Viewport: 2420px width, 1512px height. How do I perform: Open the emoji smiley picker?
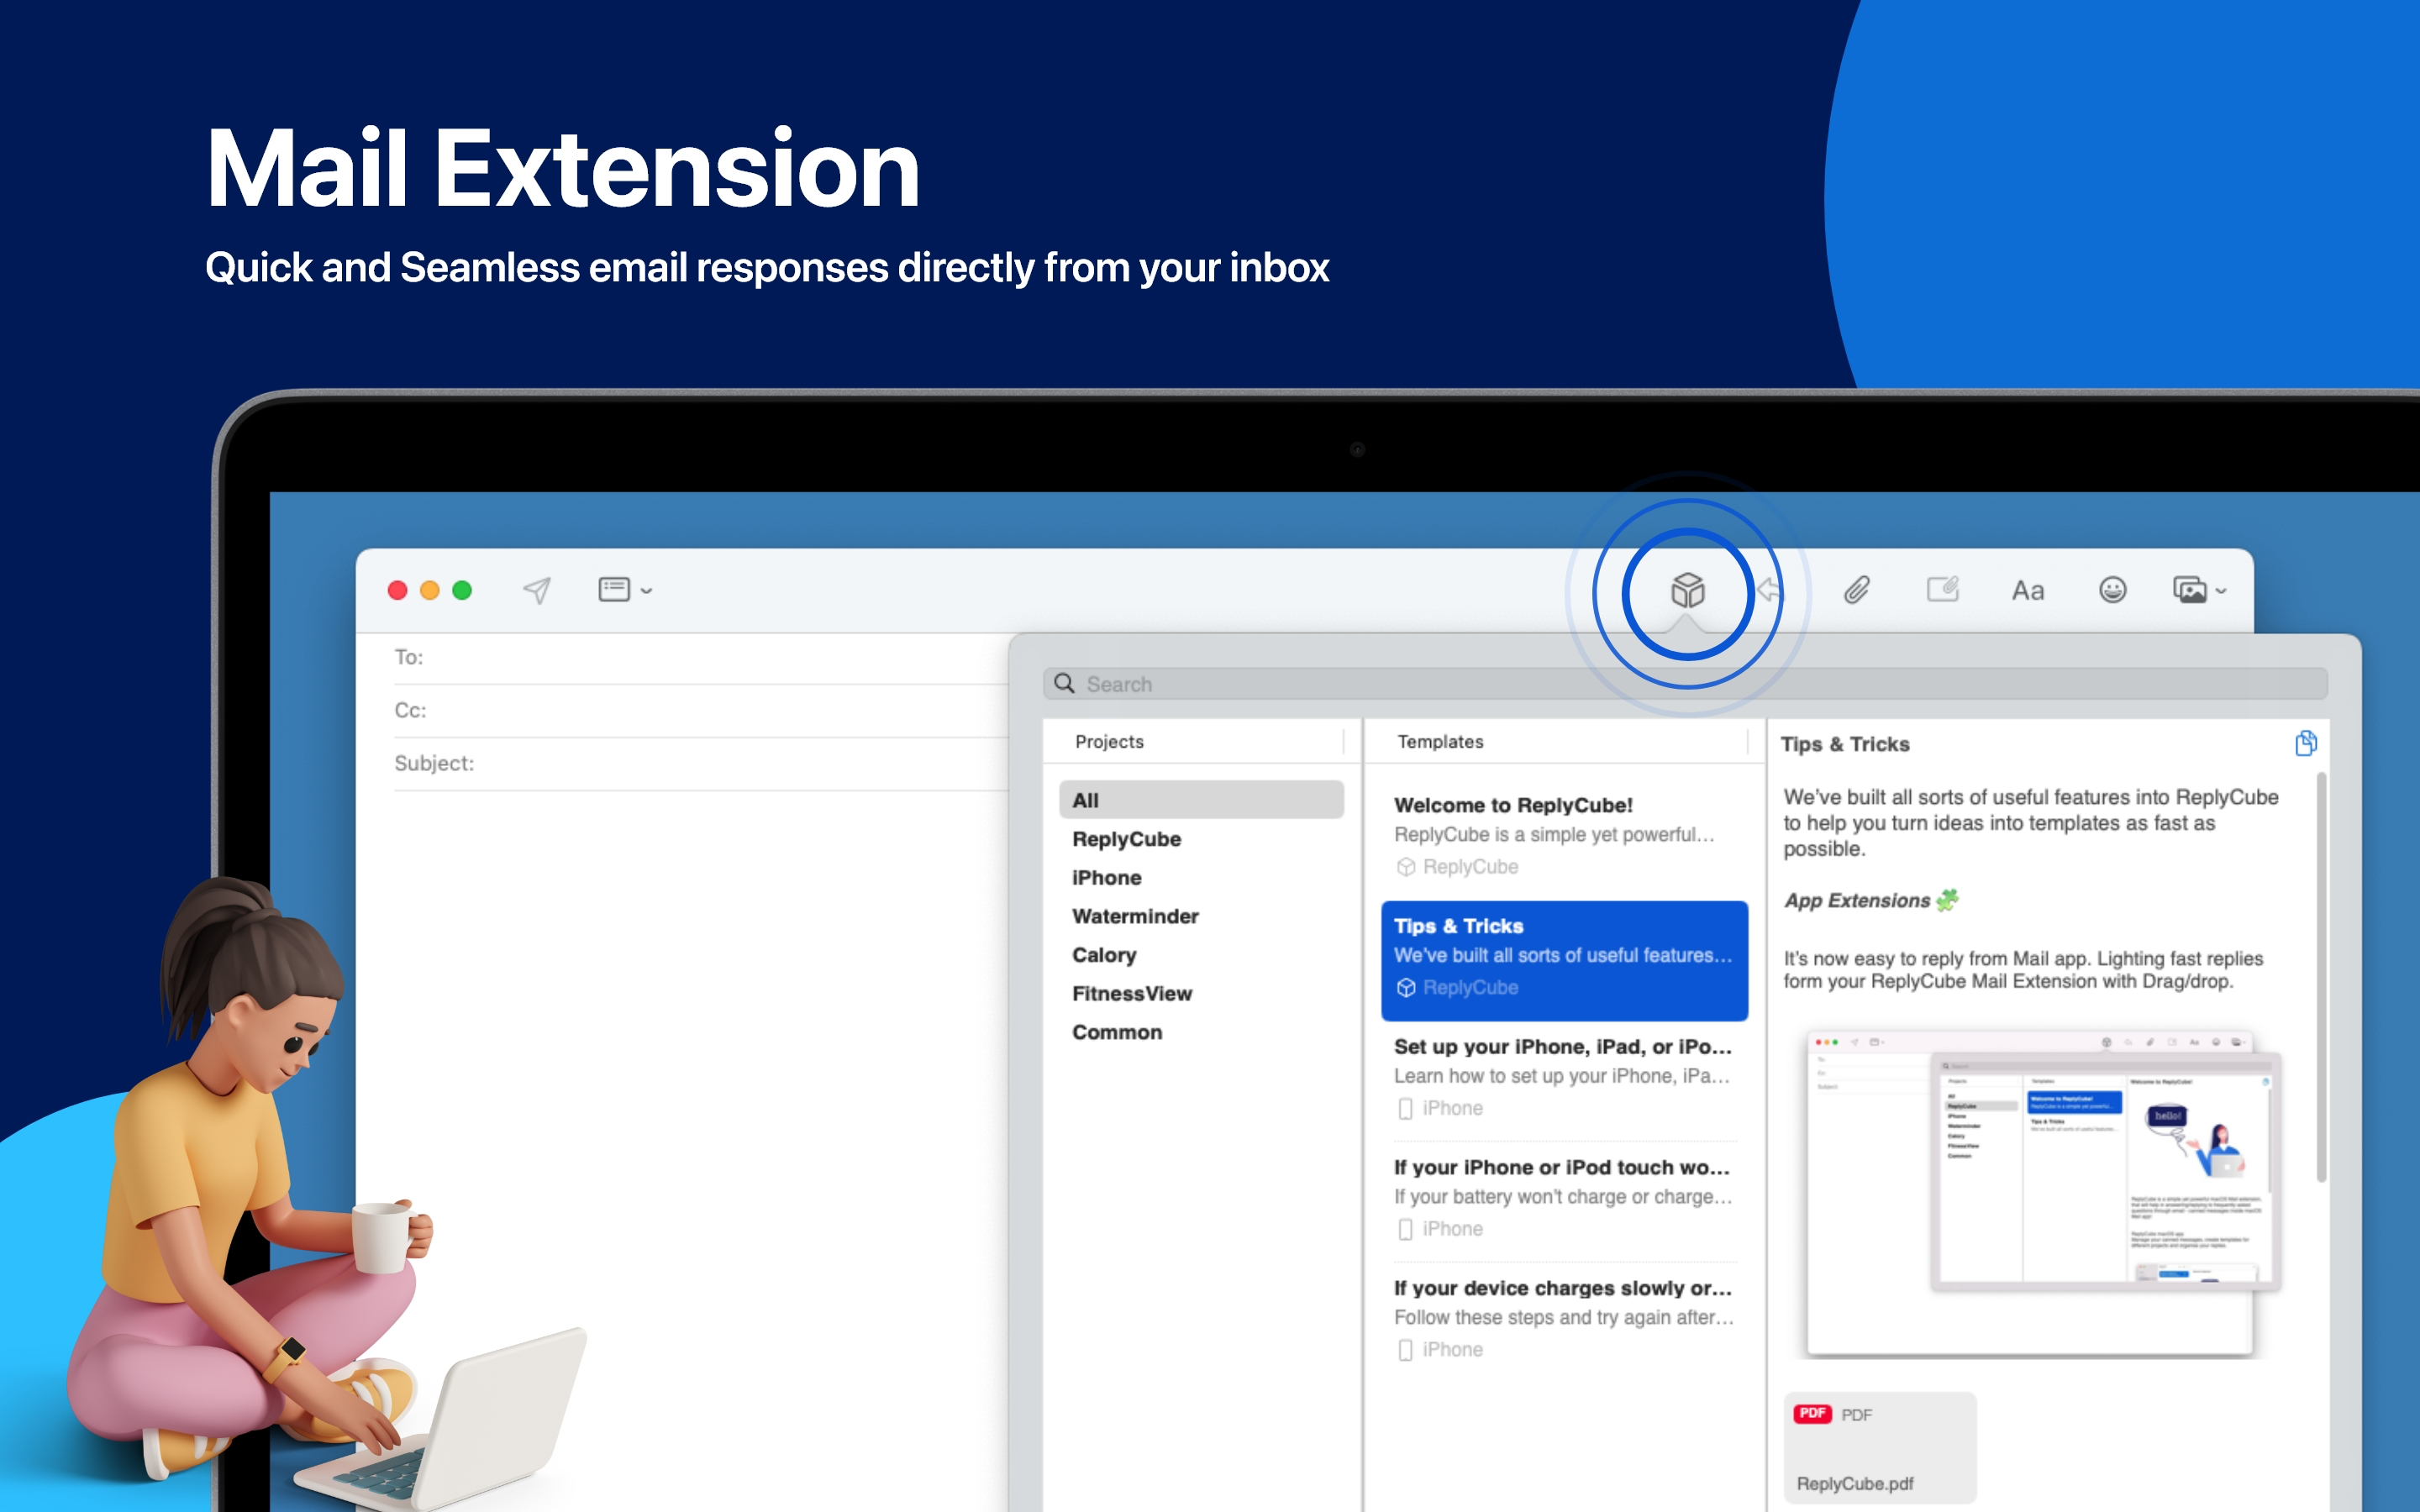[2112, 590]
